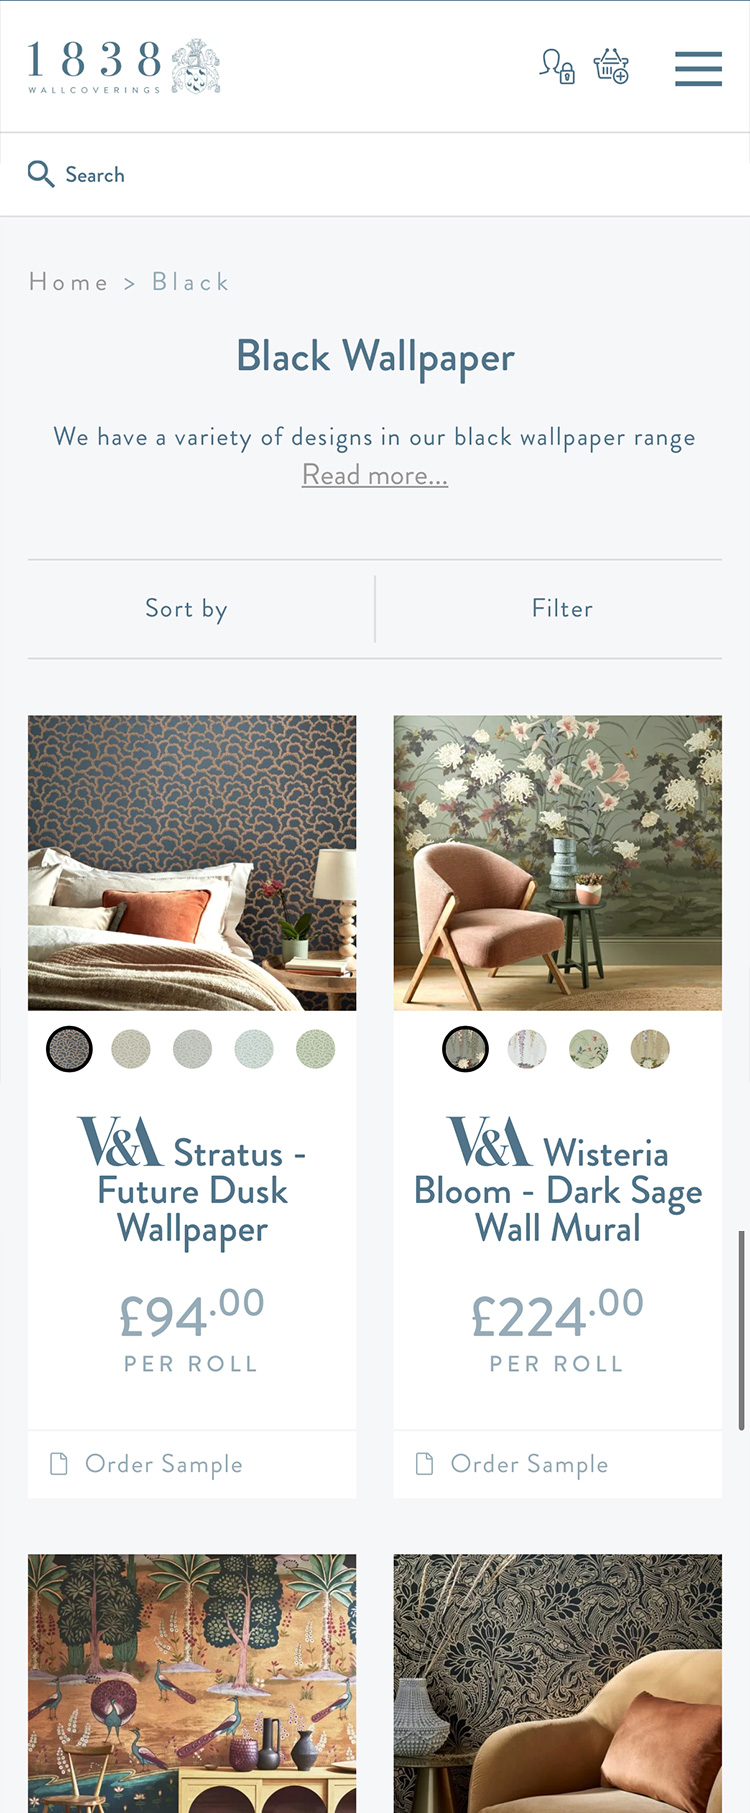
Task: Pick the last green Stratus colour swatch
Action: 316,1049
